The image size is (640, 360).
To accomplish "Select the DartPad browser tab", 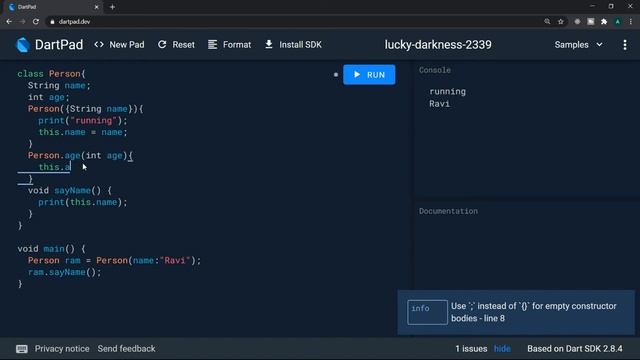I will (x=53, y=7).
